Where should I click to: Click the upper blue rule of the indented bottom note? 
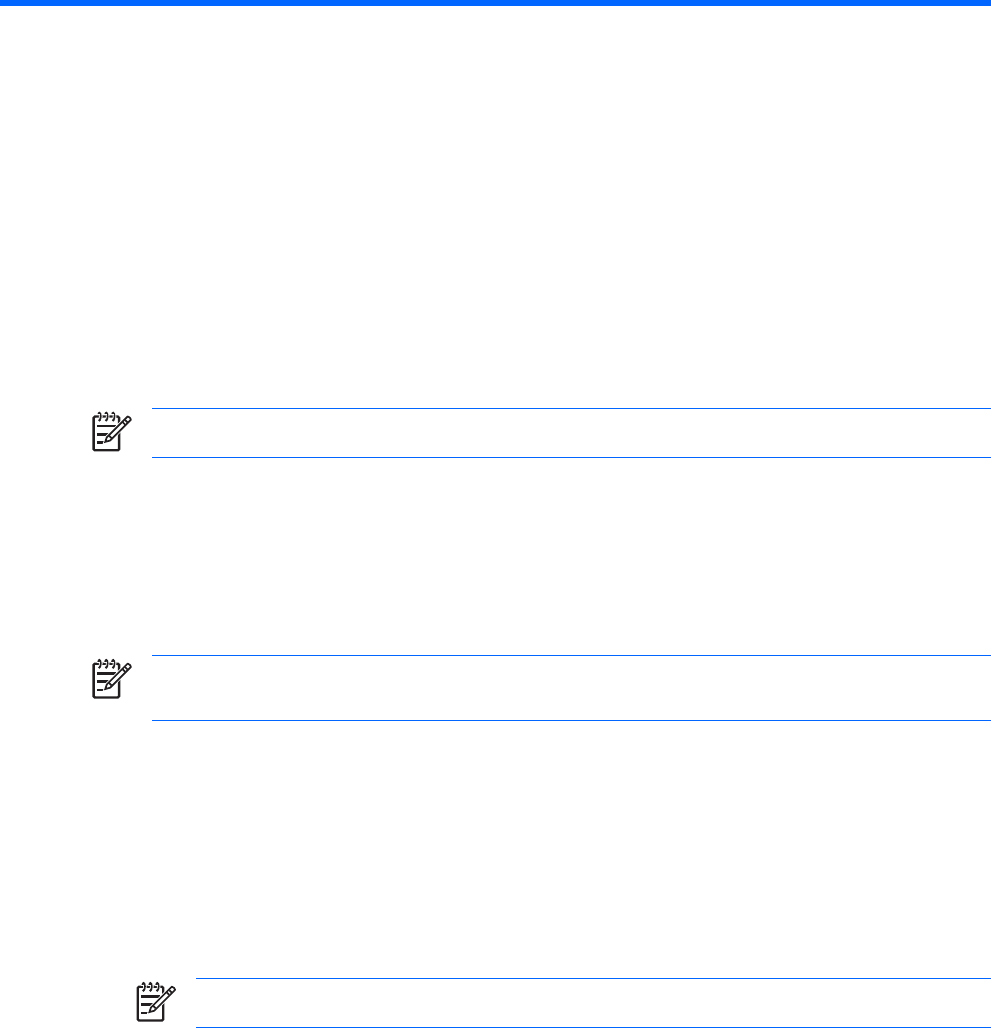tap(593, 978)
